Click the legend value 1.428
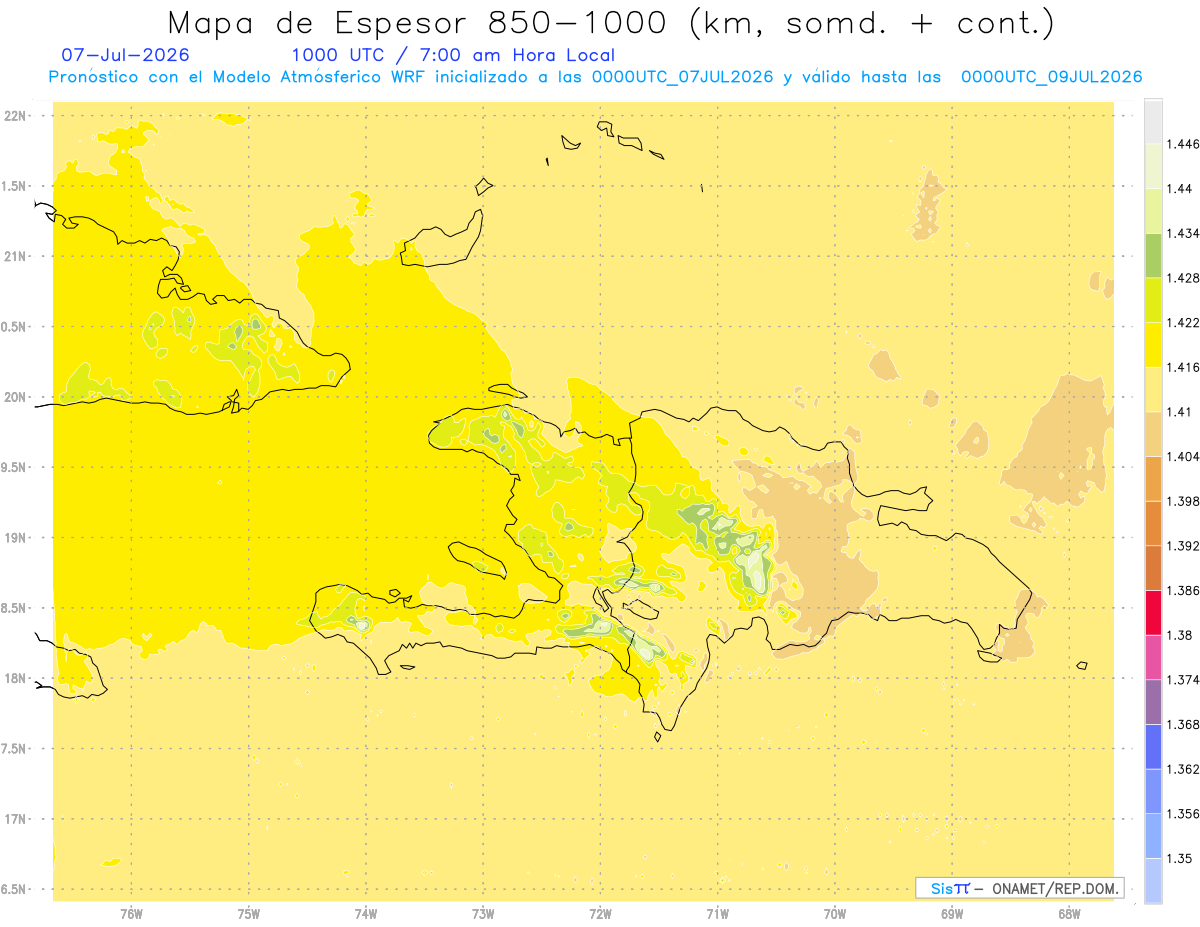The width and height of the screenshot is (1200, 927). tap(1183, 278)
